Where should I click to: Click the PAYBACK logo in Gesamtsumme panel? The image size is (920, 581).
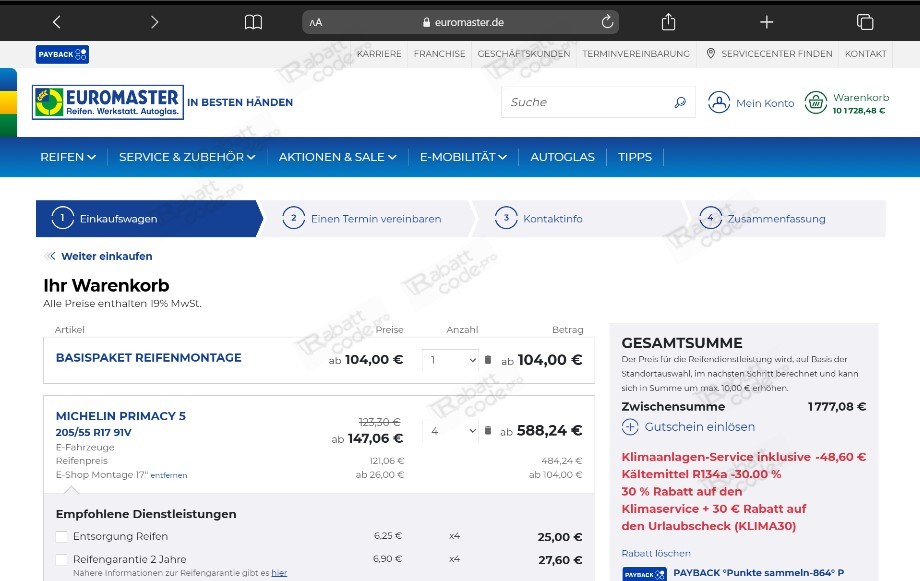pos(644,574)
